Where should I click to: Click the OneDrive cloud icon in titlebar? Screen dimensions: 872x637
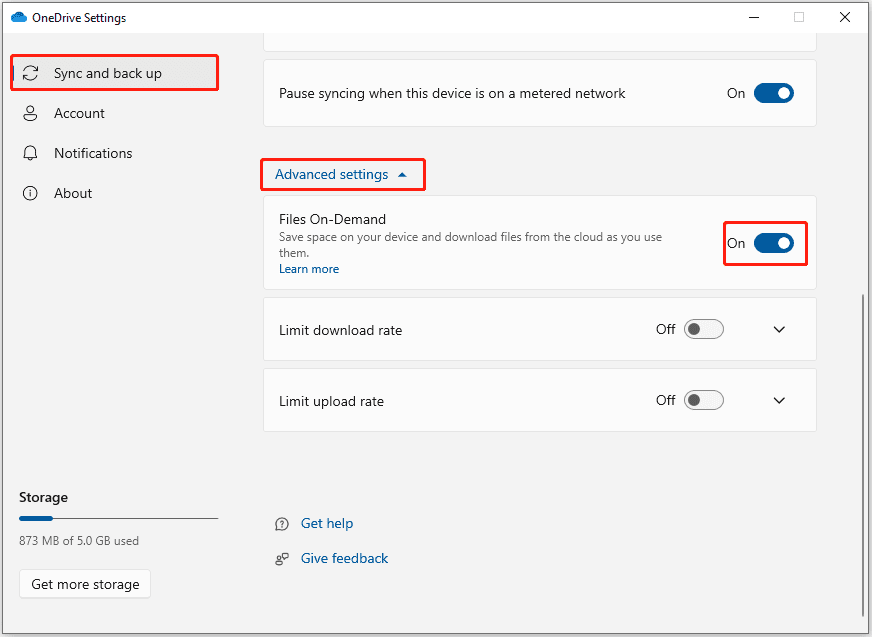tap(18, 17)
